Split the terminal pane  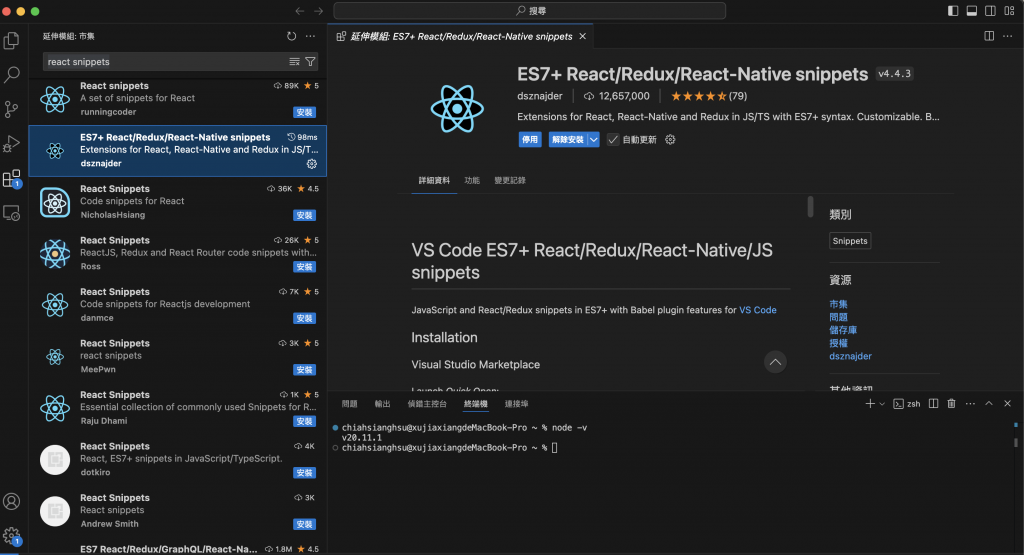933,404
